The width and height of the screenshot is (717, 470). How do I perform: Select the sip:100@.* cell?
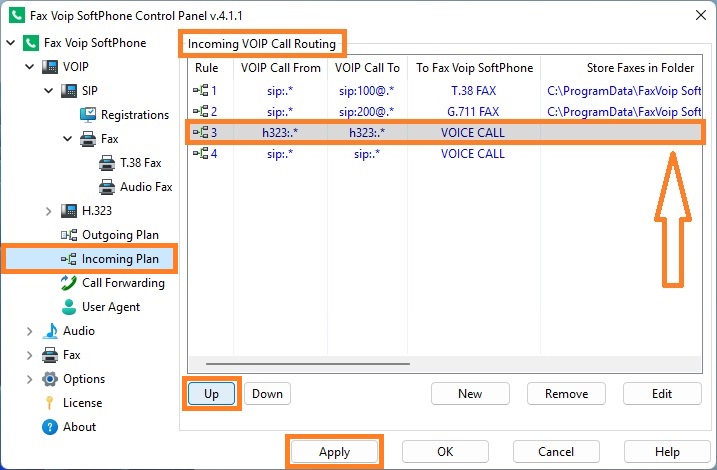click(x=366, y=91)
